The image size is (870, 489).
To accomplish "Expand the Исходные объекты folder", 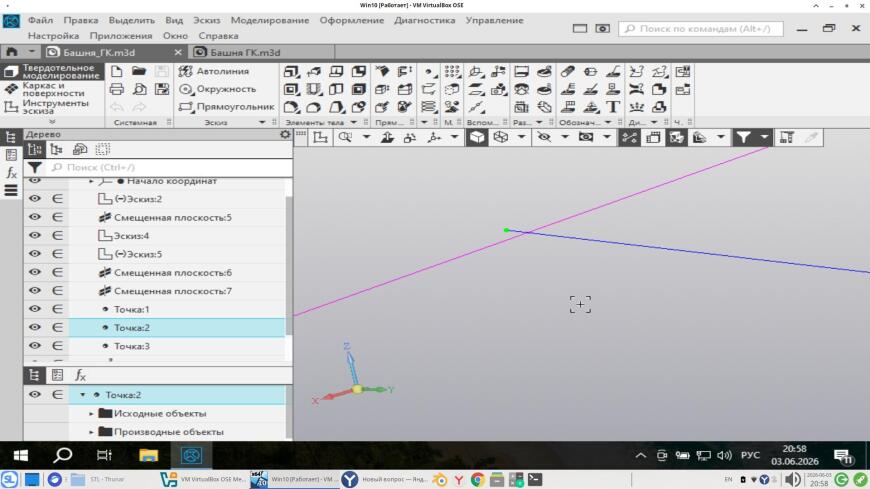I will [x=92, y=414].
